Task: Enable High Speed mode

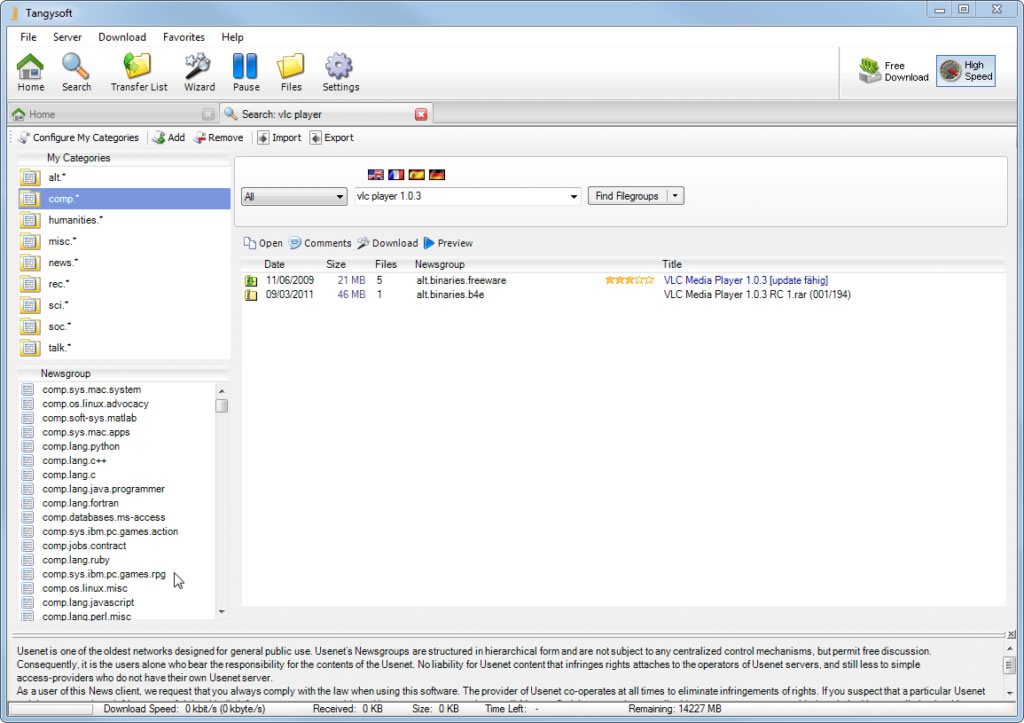Action: click(x=965, y=71)
